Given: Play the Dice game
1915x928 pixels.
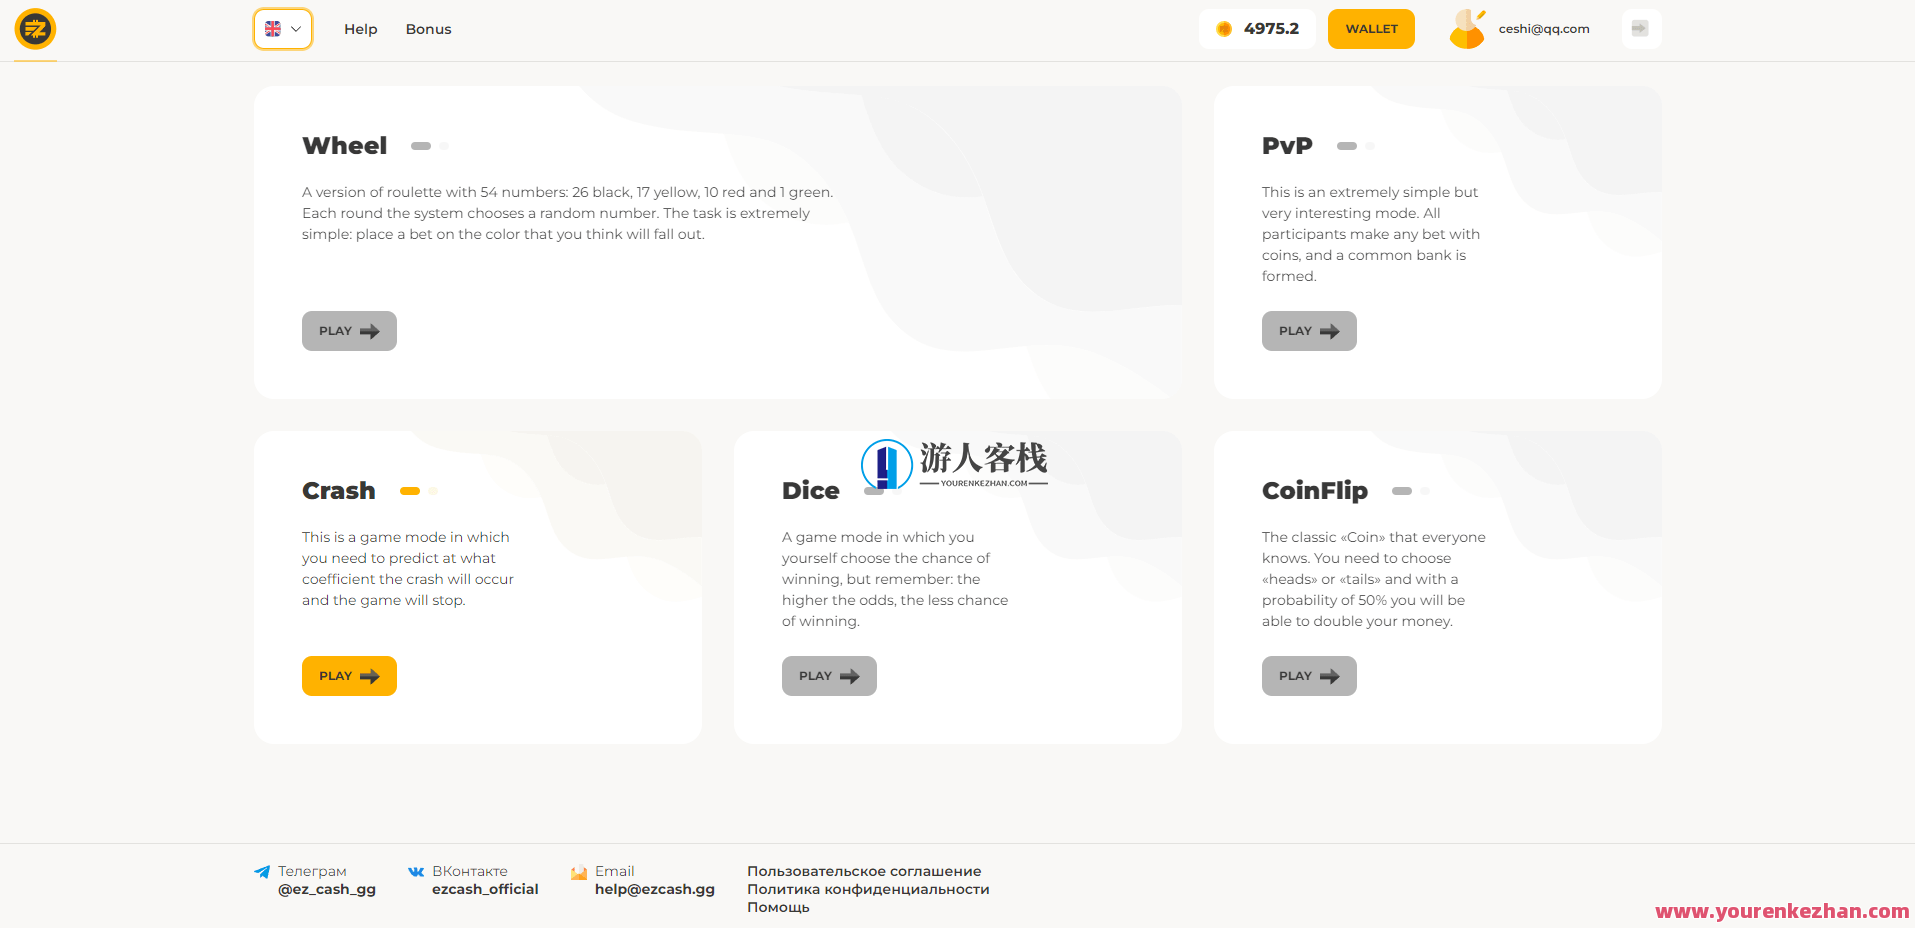Looking at the screenshot, I should pyautogui.click(x=829, y=676).
